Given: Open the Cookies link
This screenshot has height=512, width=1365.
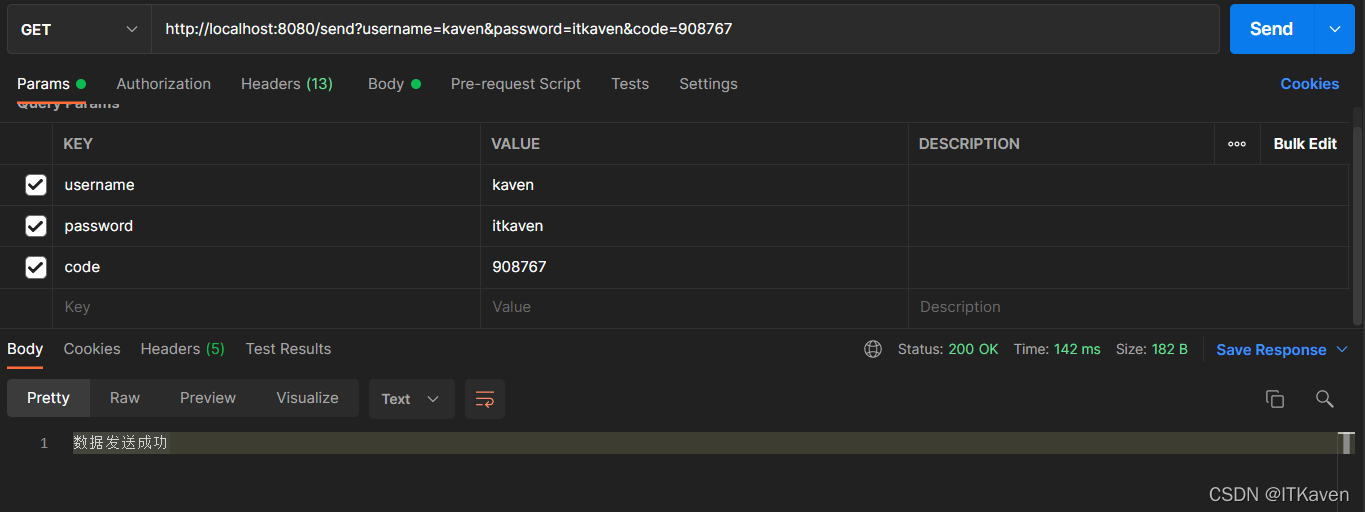Looking at the screenshot, I should (1309, 84).
